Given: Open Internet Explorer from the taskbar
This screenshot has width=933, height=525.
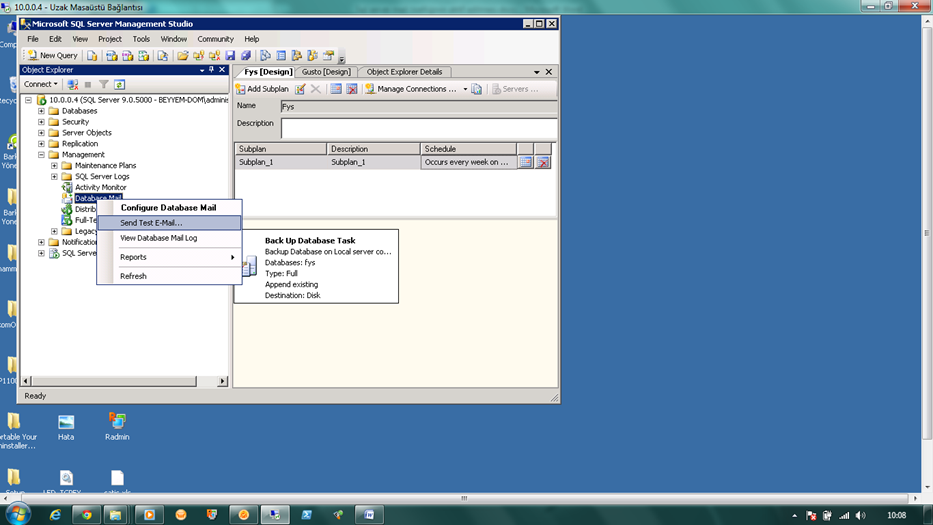Looking at the screenshot, I should coord(55,515).
